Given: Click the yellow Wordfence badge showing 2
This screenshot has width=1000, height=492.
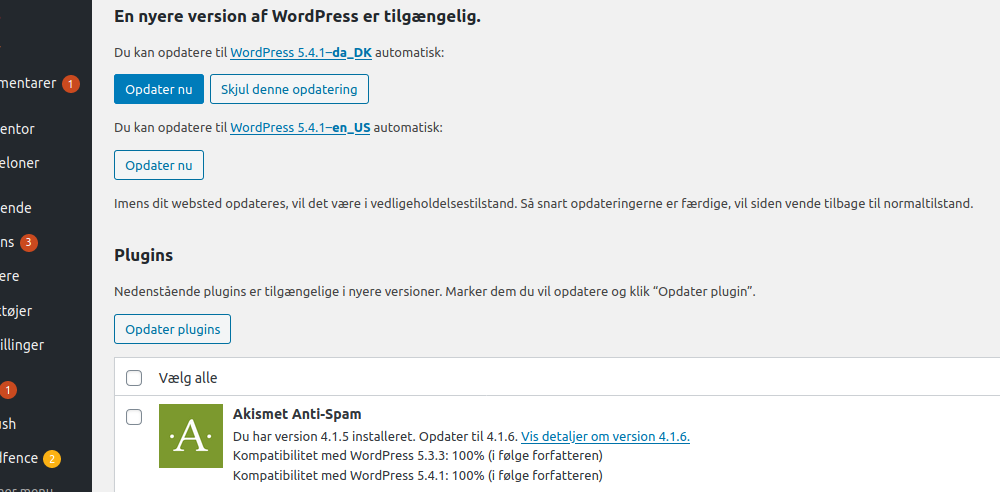Looking at the screenshot, I should point(52,458).
